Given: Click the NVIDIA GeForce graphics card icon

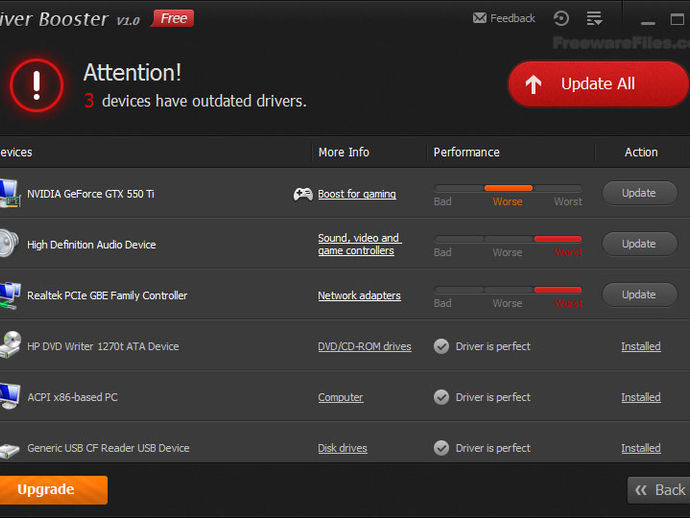Looking at the screenshot, I should (10, 193).
